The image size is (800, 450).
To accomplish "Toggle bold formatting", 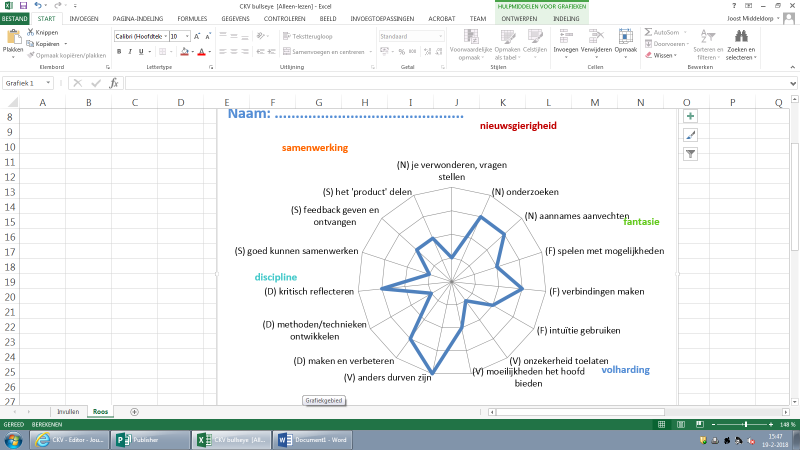I will (119, 52).
